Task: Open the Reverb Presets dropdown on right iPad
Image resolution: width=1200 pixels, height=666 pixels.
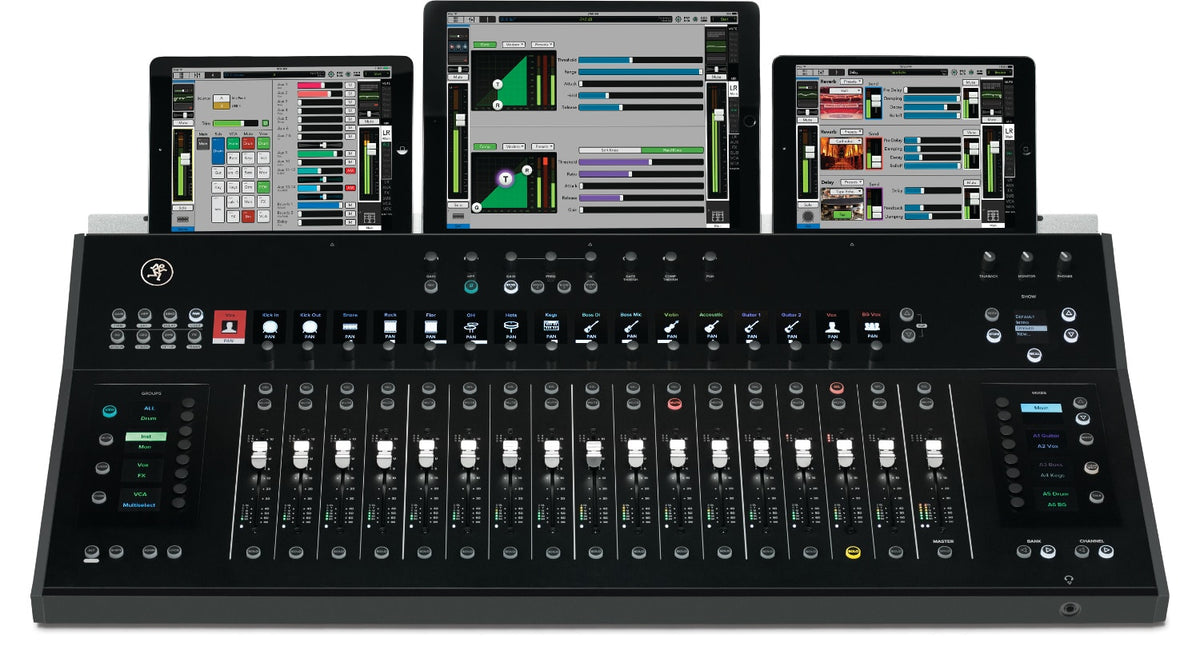Action: (x=853, y=82)
